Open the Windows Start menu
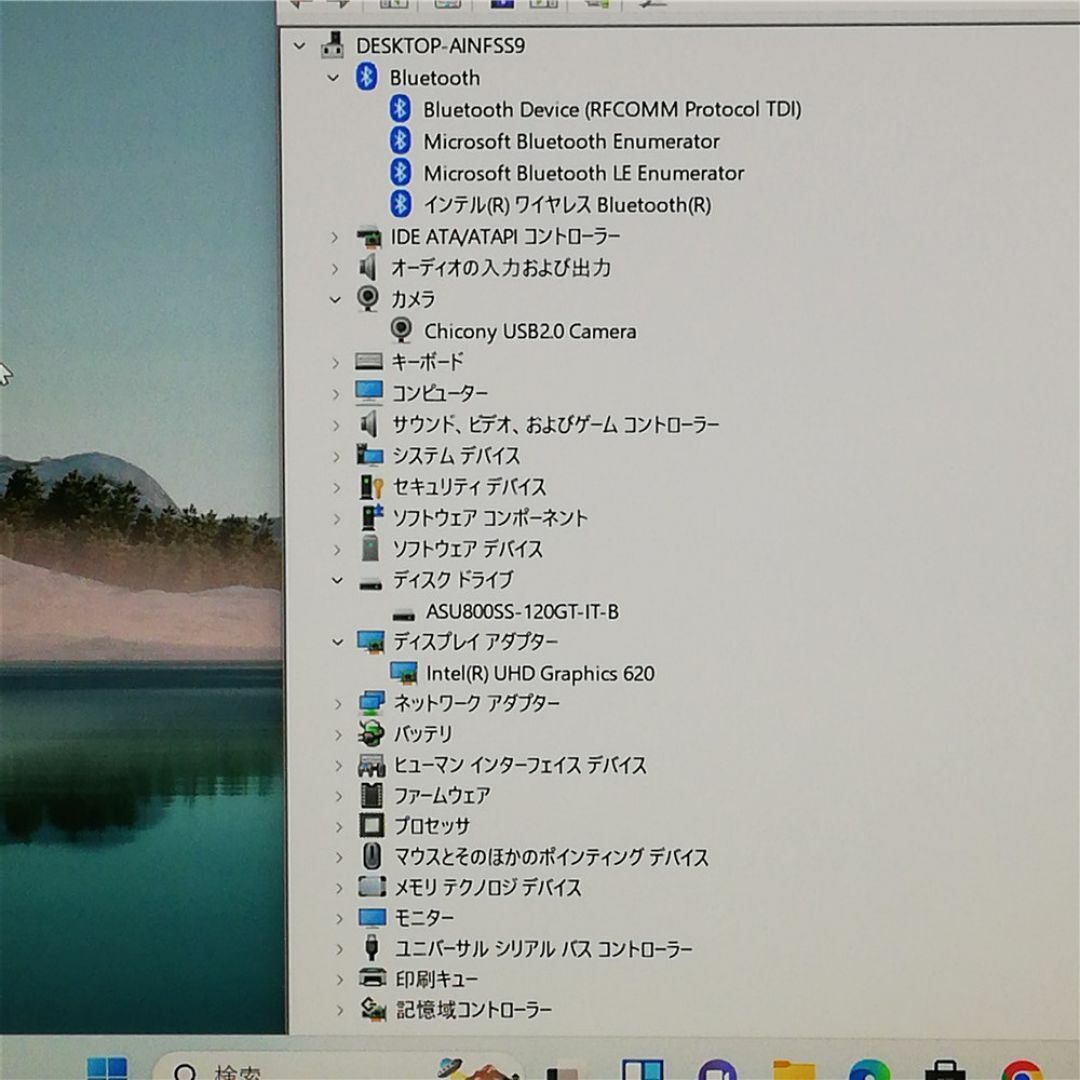 pyautogui.click(x=107, y=1068)
